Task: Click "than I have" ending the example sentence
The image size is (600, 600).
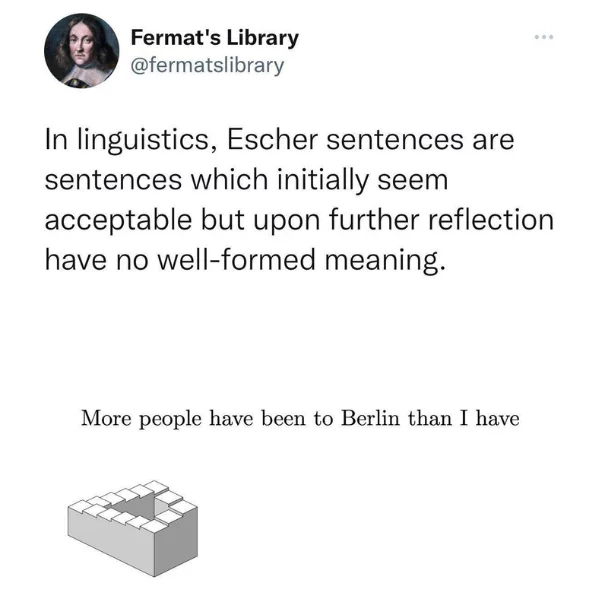Action: click(463, 418)
